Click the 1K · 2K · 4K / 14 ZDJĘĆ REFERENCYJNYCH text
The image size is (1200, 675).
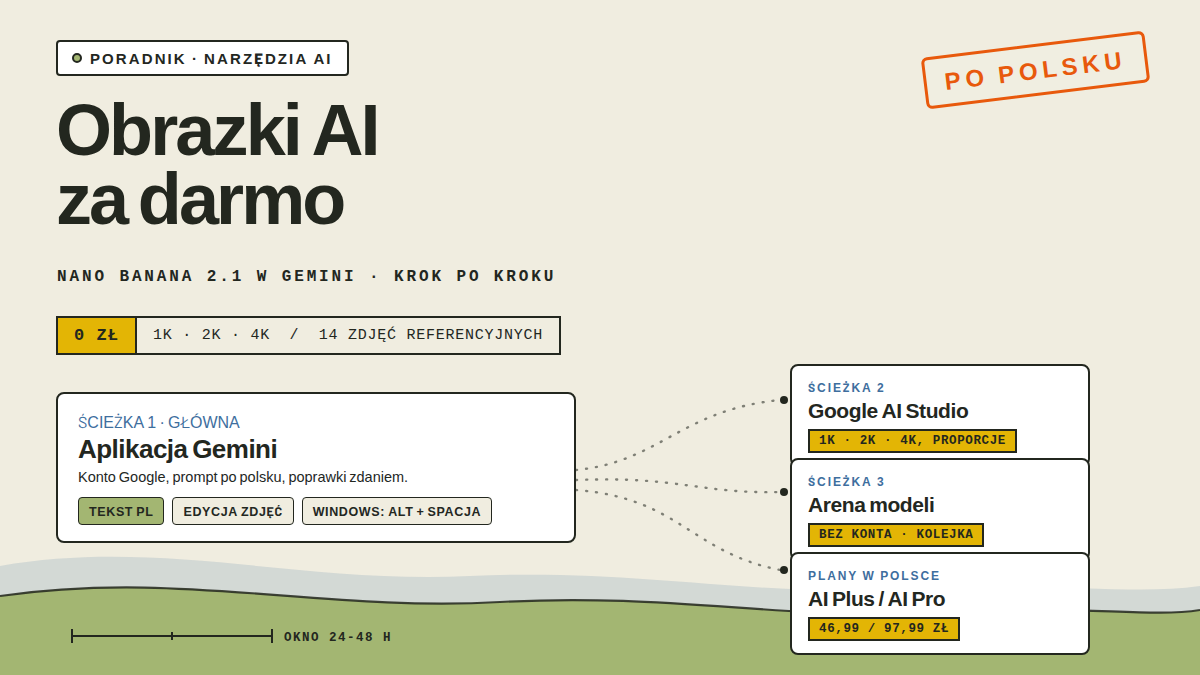pyautogui.click(x=348, y=335)
